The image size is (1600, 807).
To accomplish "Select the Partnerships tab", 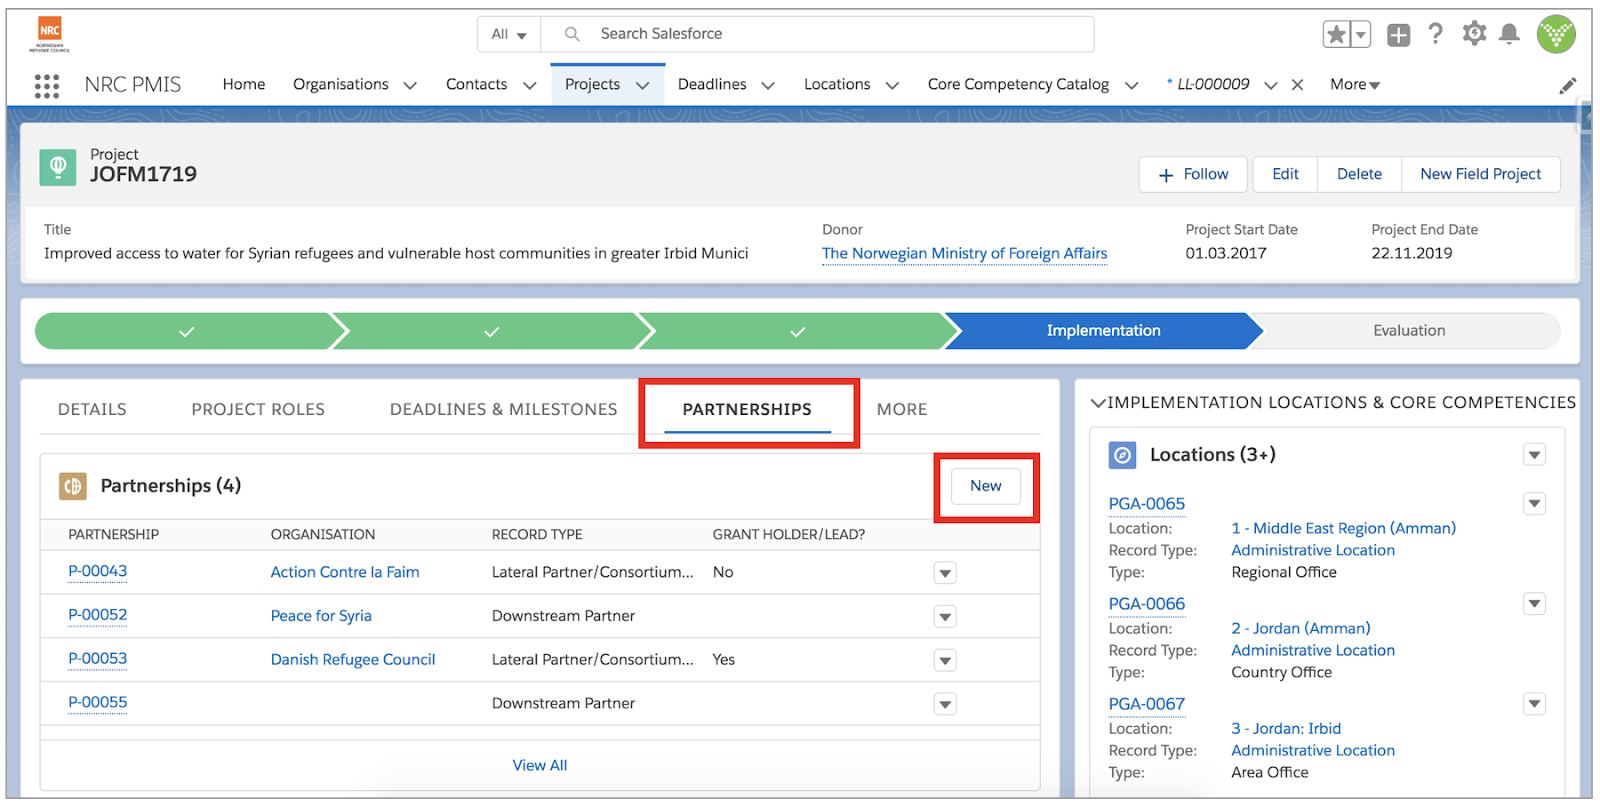I will point(747,409).
